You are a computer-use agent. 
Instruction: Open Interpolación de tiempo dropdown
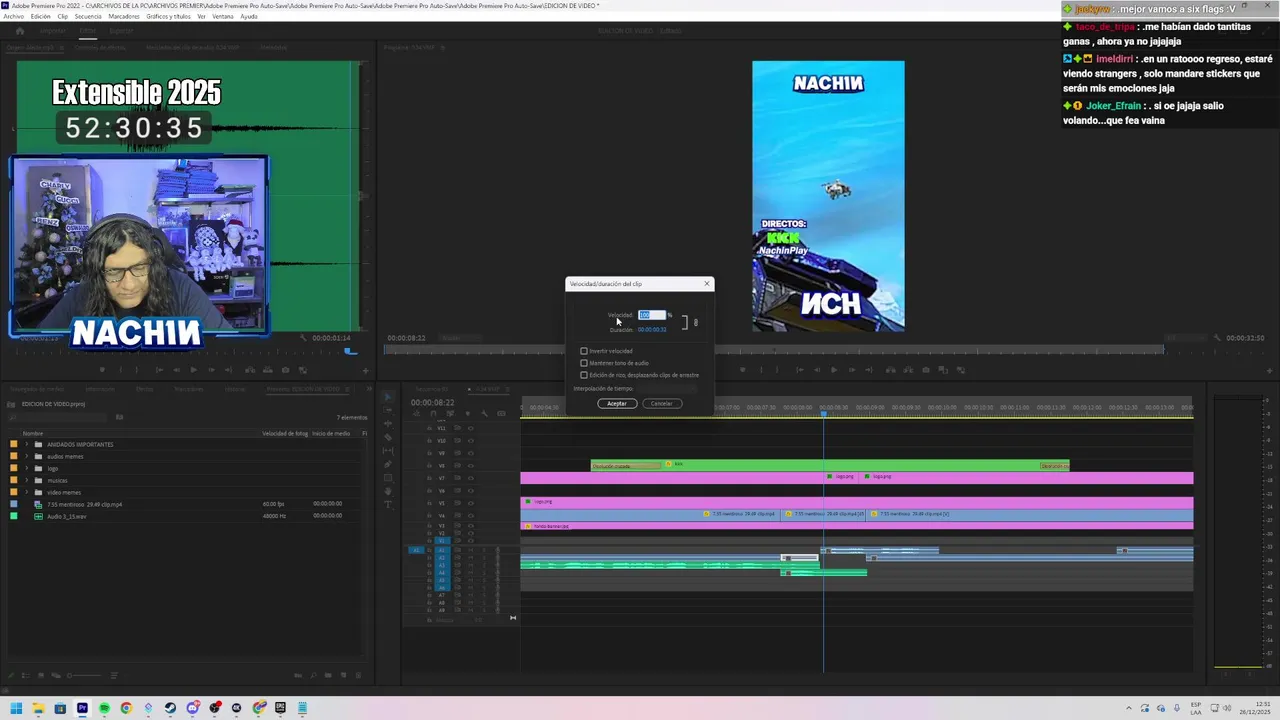pos(667,389)
